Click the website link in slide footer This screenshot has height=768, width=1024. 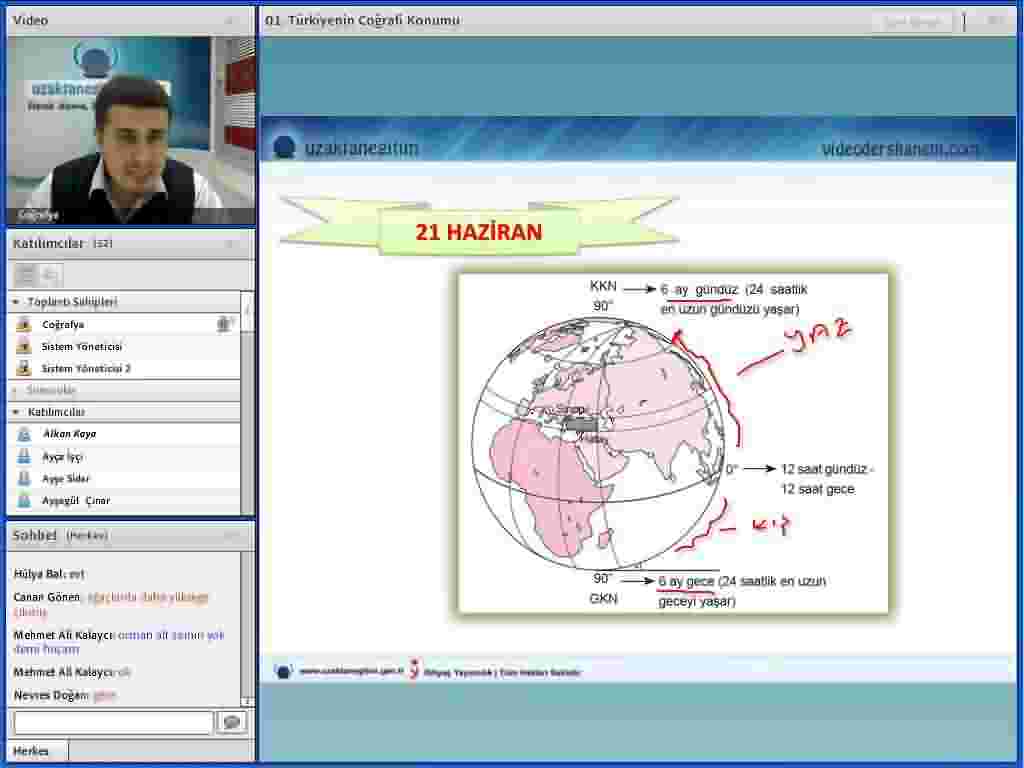[351, 671]
